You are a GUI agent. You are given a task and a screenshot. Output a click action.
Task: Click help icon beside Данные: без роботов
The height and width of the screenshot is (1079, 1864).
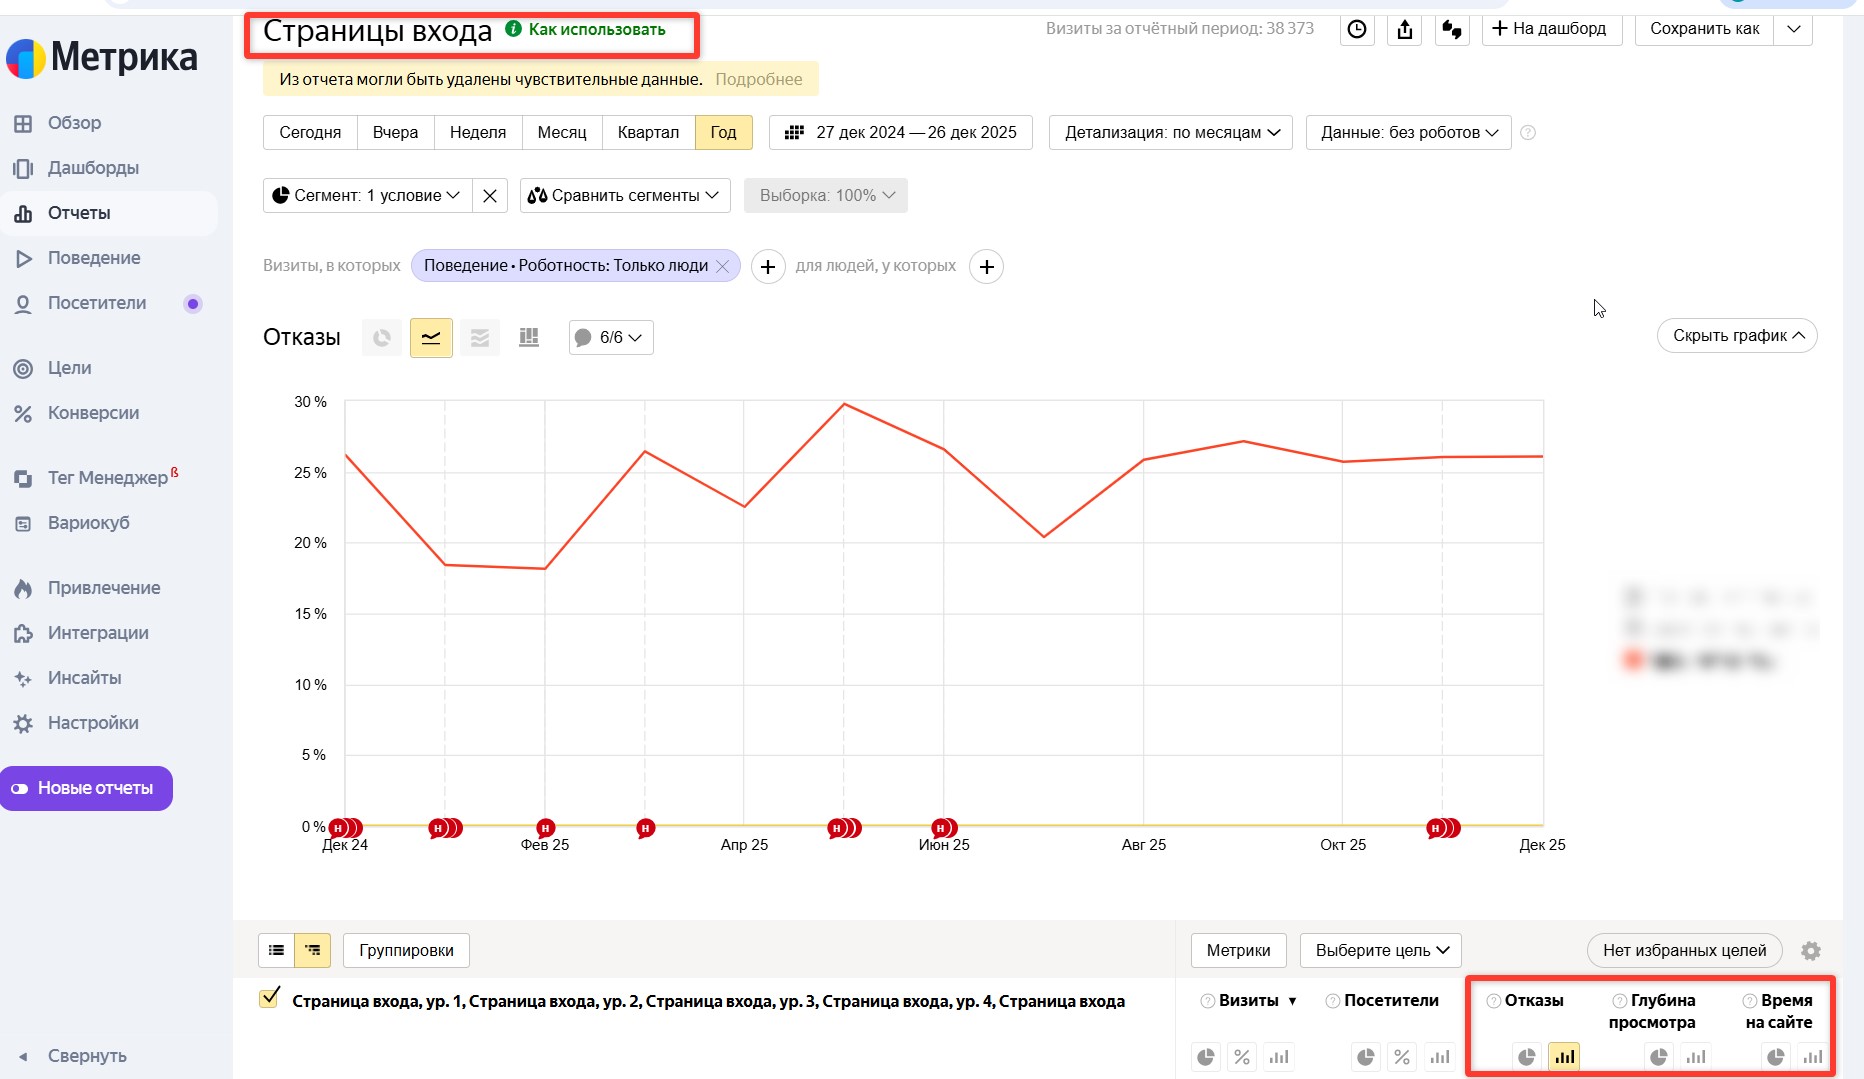click(1528, 133)
